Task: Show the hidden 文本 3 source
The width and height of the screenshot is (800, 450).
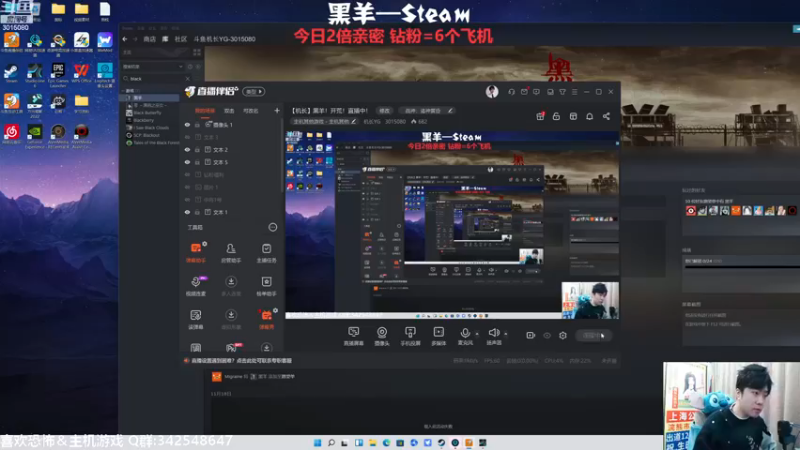Action: tap(187, 137)
